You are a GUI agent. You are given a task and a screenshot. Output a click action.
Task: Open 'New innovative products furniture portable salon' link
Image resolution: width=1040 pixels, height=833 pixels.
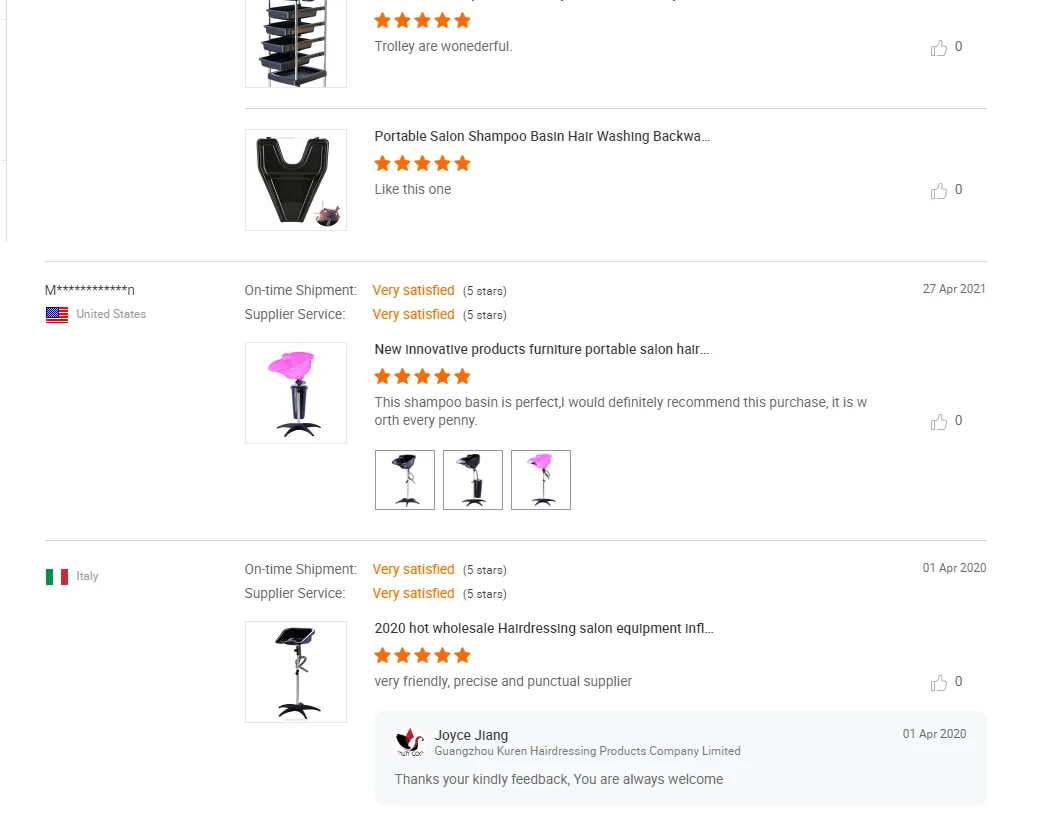[x=542, y=350]
